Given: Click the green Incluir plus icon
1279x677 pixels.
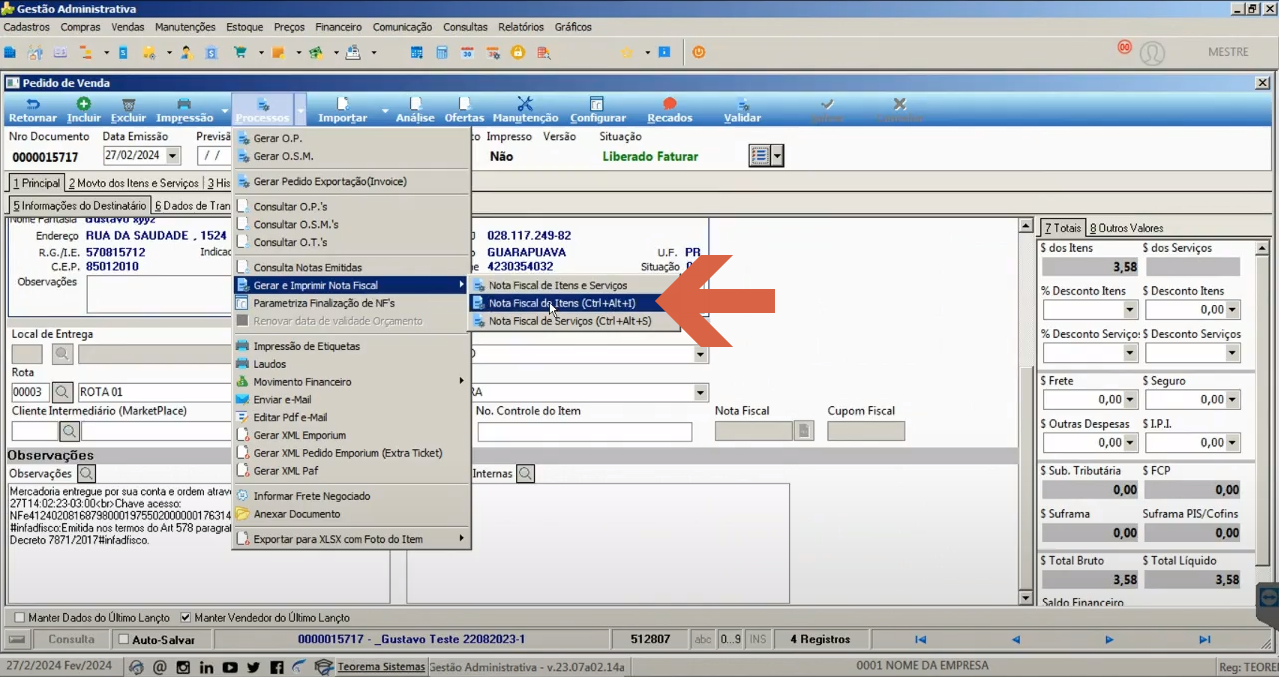Looking at the screenshot, I should [84, 104].
